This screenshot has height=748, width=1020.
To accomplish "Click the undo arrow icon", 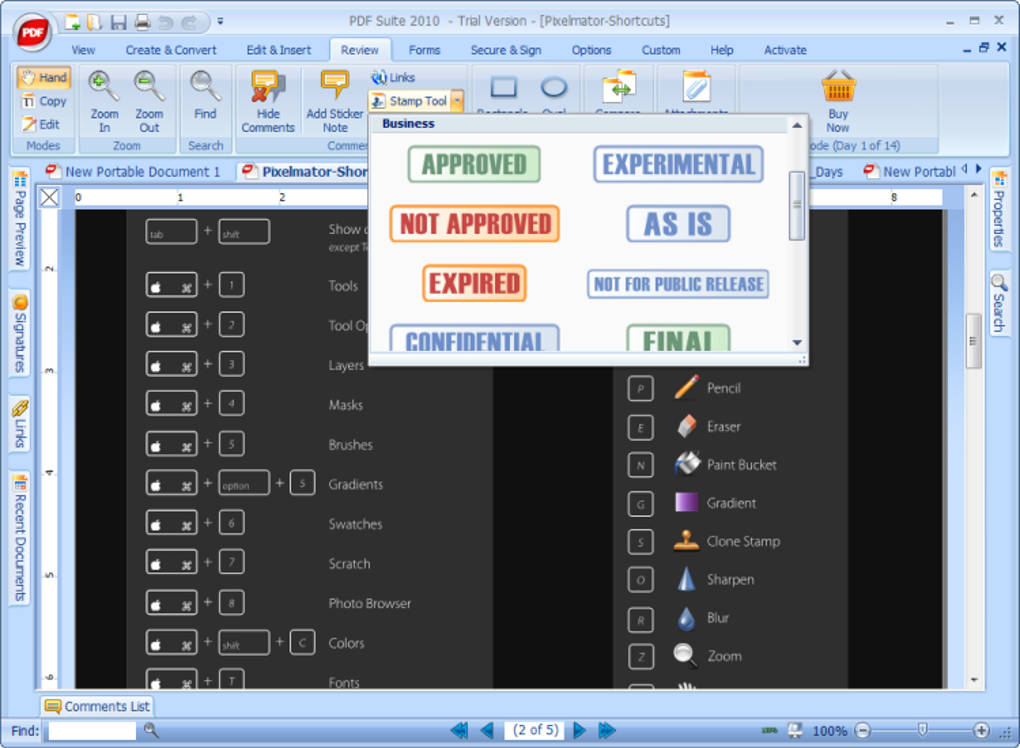I will pos(166,23).
